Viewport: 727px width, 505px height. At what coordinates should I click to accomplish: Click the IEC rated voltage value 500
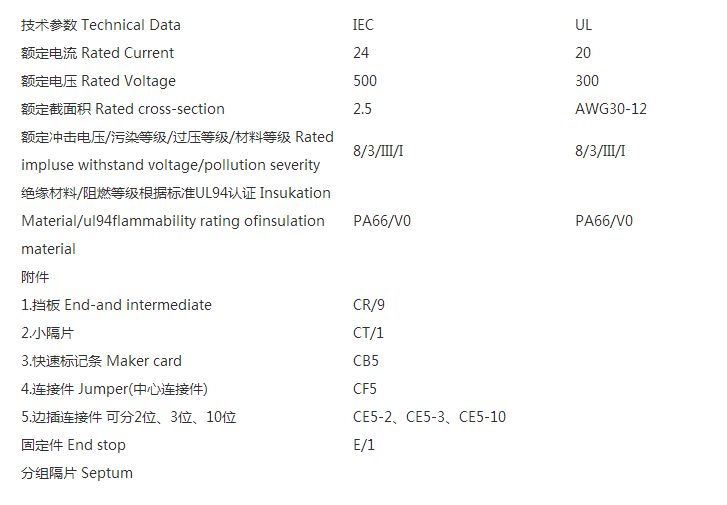pyautogui.click(x=365, y=81)
